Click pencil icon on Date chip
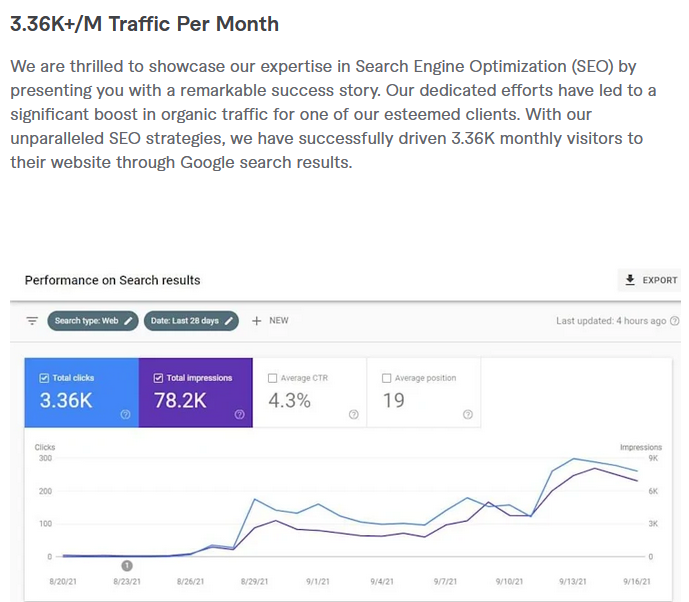The height and width of the screenshot is (602, 689). click(230, 321)
